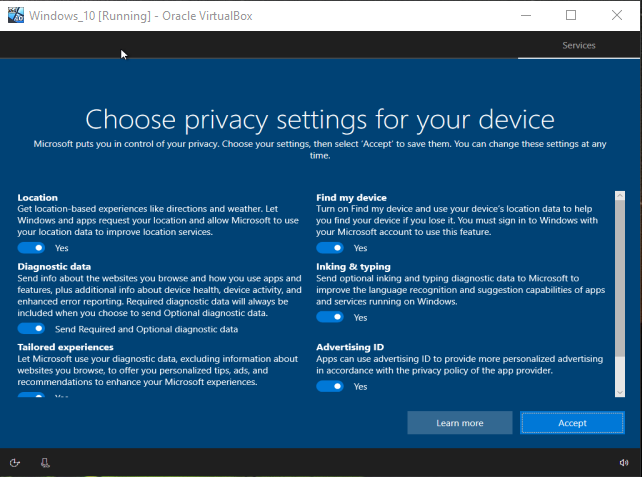Switch off the Inking & typing toggle

[x=330, y=317]
